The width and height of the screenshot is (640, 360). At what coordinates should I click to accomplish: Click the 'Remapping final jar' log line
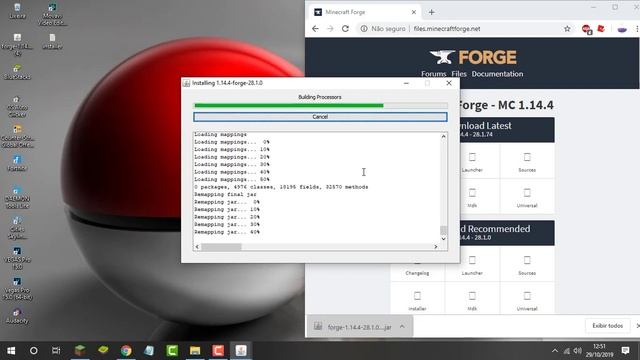[225, 194]
